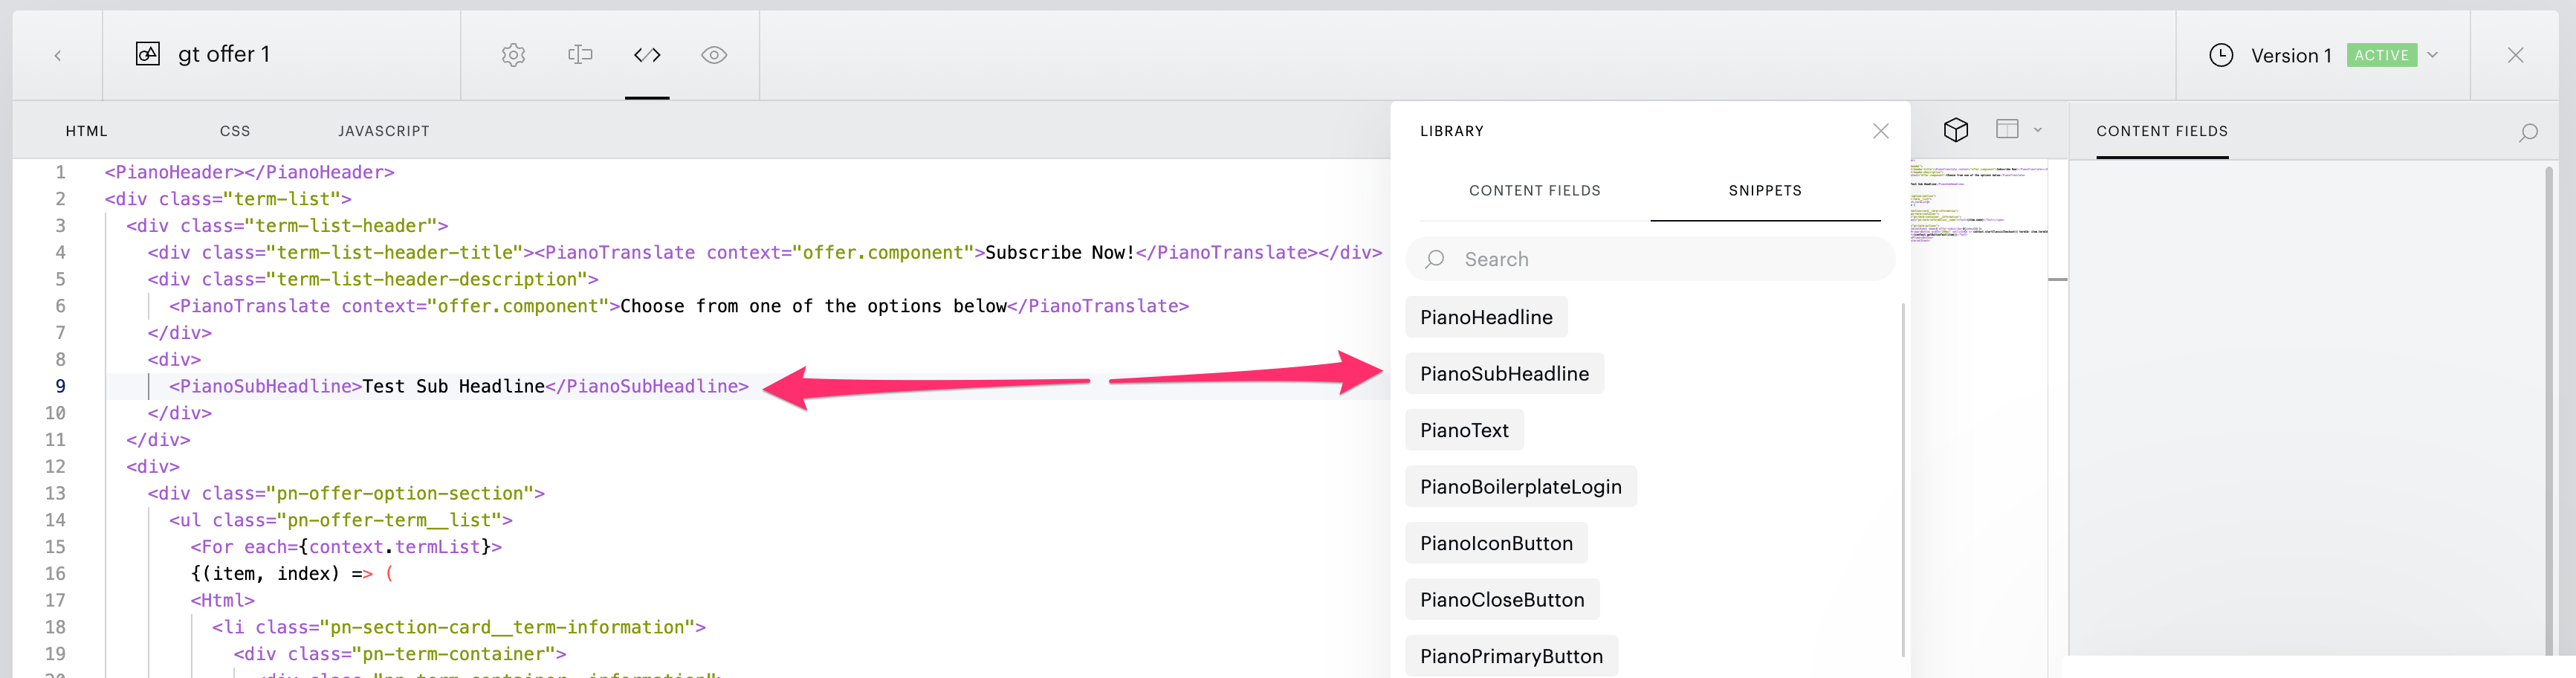
Task: Expand the layout options chevron
Action: coord(2037,130)
